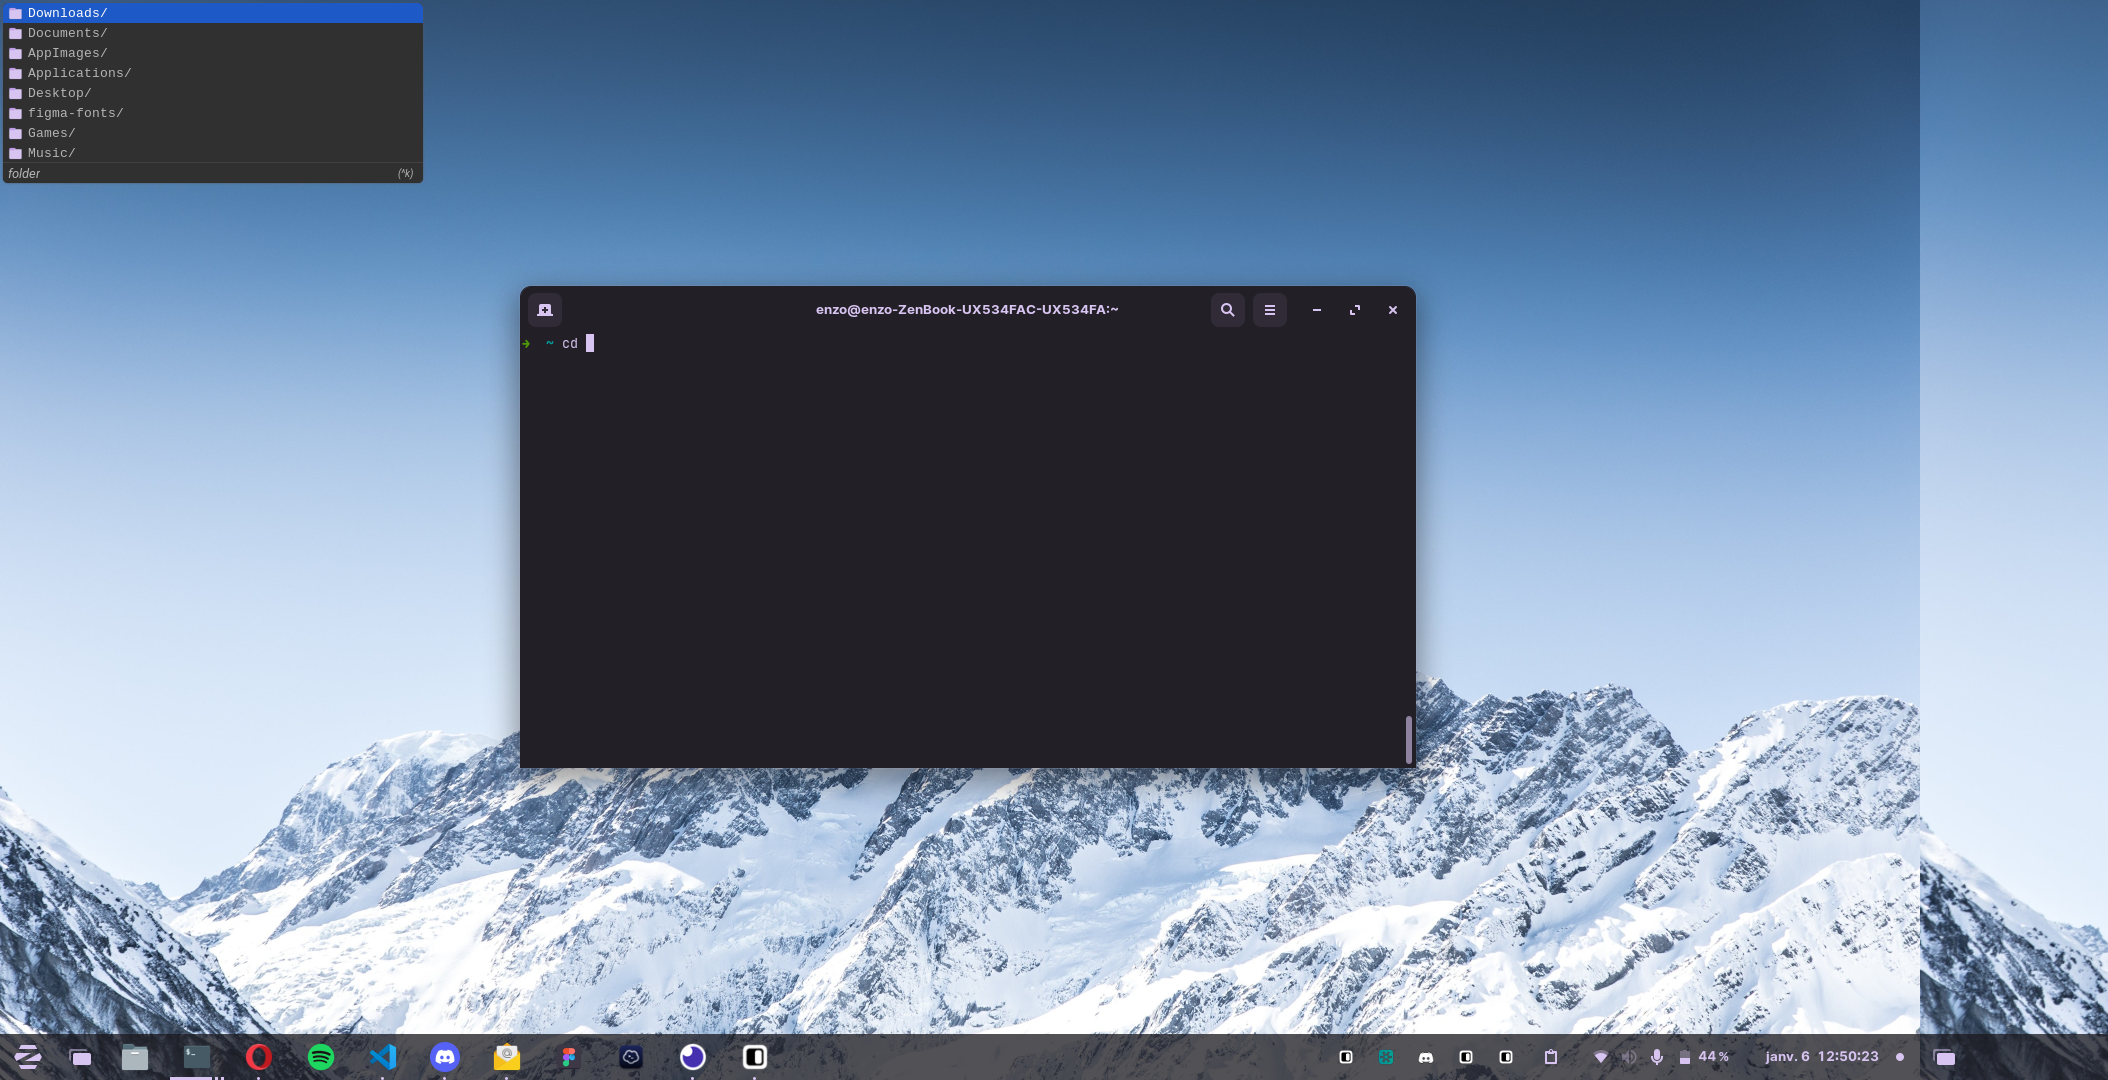Start Discord from the taskbar
The image size is (2108, 1080).
[x=445, y=1057]
